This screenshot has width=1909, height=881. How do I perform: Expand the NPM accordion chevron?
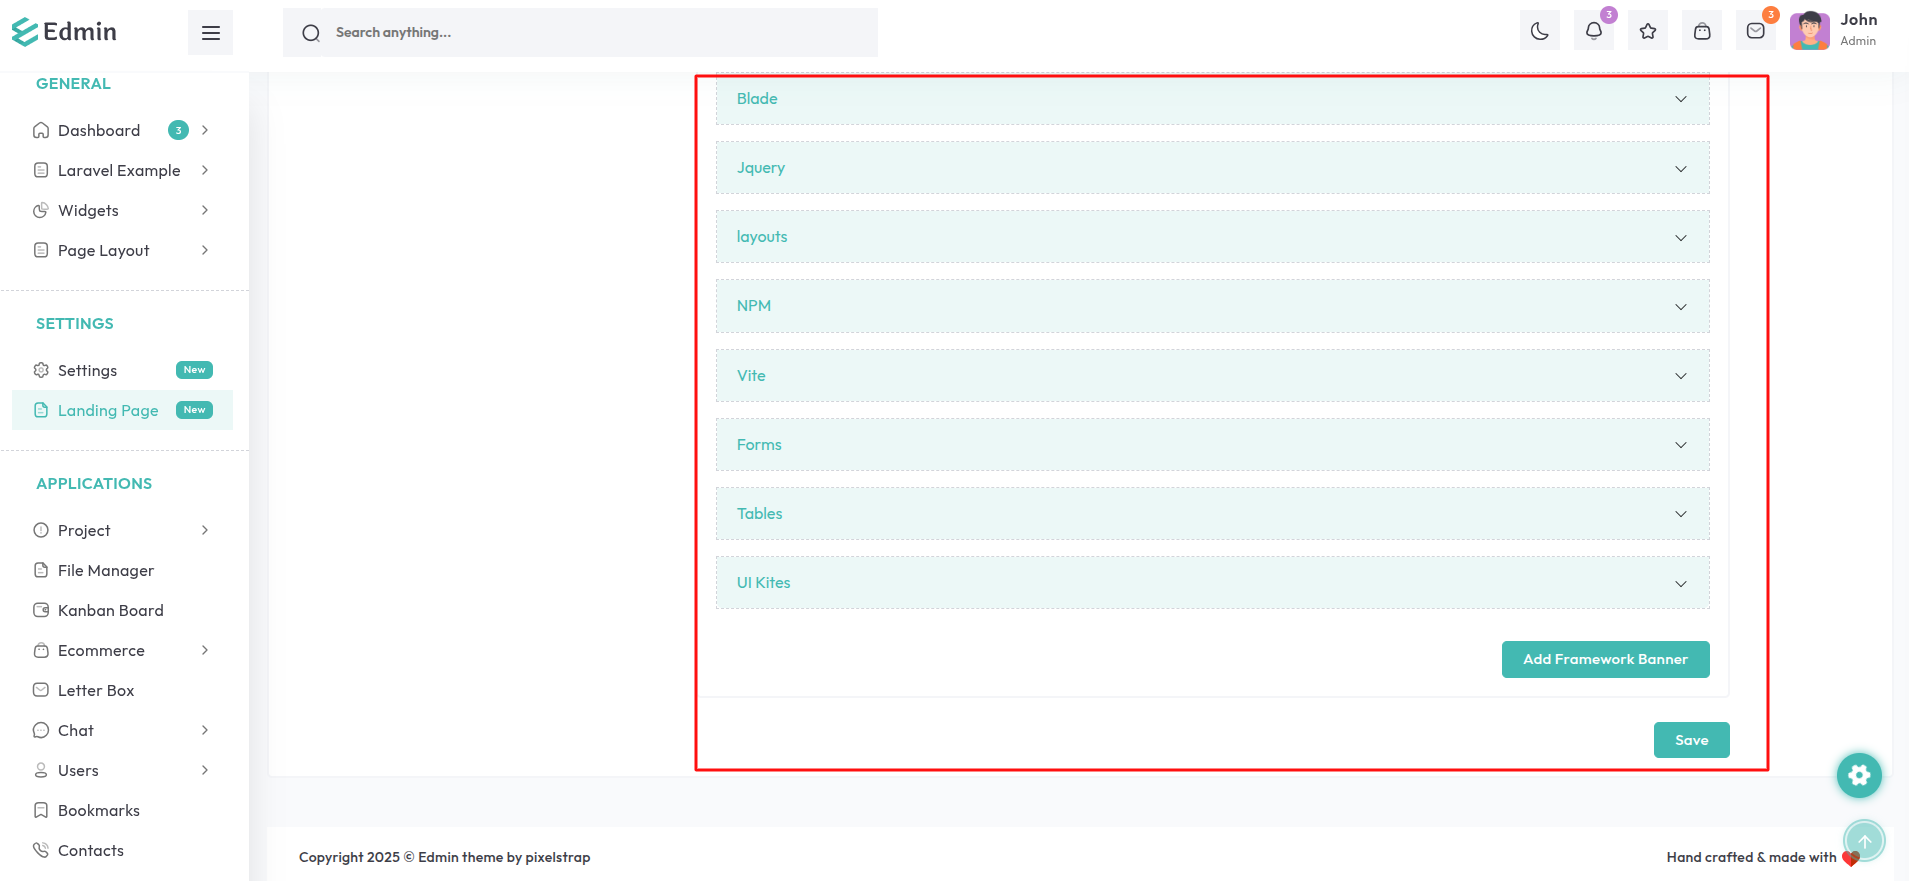[1680, 307]
